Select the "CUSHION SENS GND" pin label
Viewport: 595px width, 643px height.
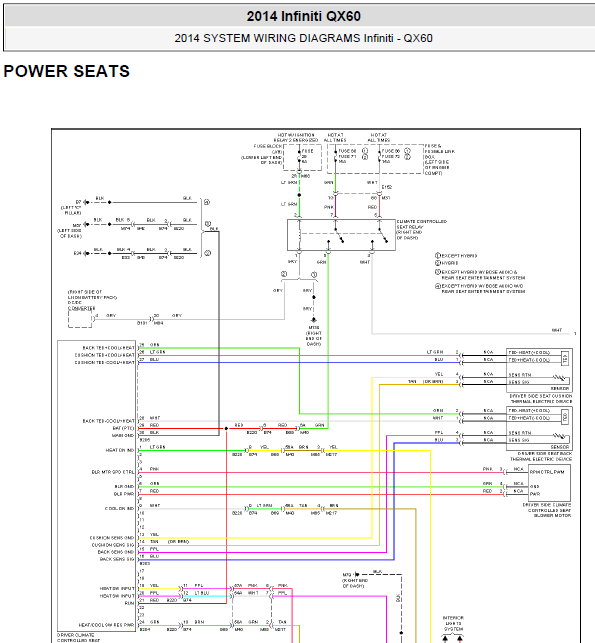112,538
